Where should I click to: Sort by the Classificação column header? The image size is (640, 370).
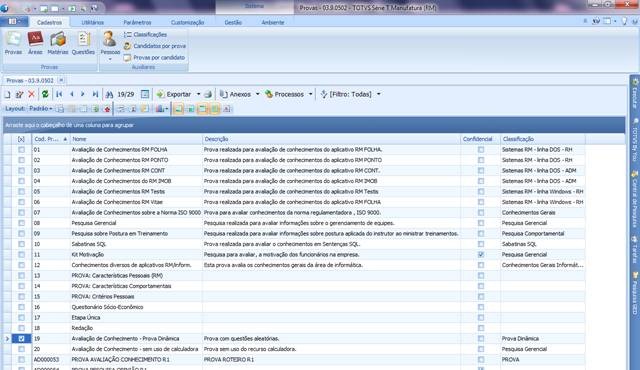click(543, 139)
